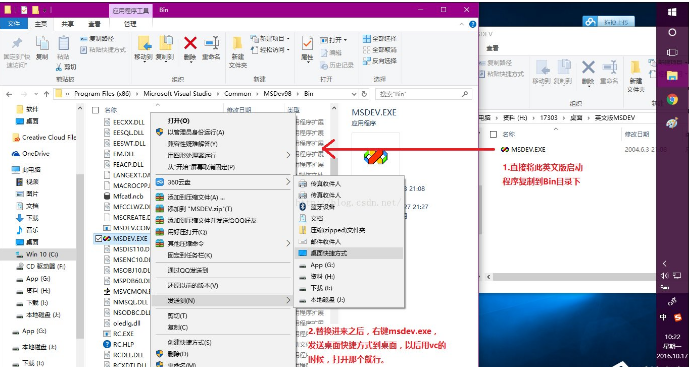Tick the header checkbox in right window
This screenshot has height=367, width=692.
(x=493, y=134)
